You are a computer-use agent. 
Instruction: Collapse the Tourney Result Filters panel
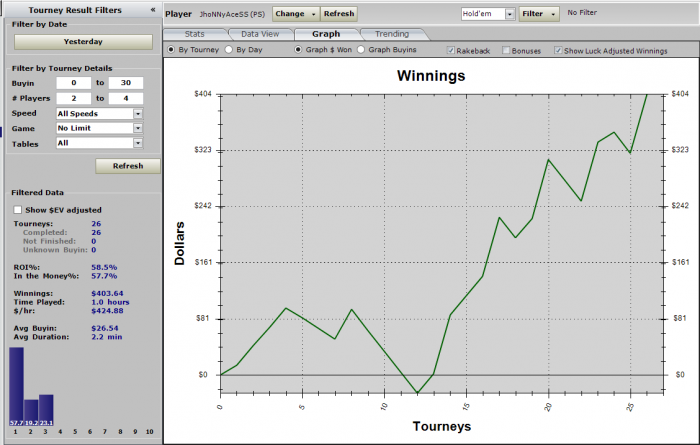tap(153, 9)
